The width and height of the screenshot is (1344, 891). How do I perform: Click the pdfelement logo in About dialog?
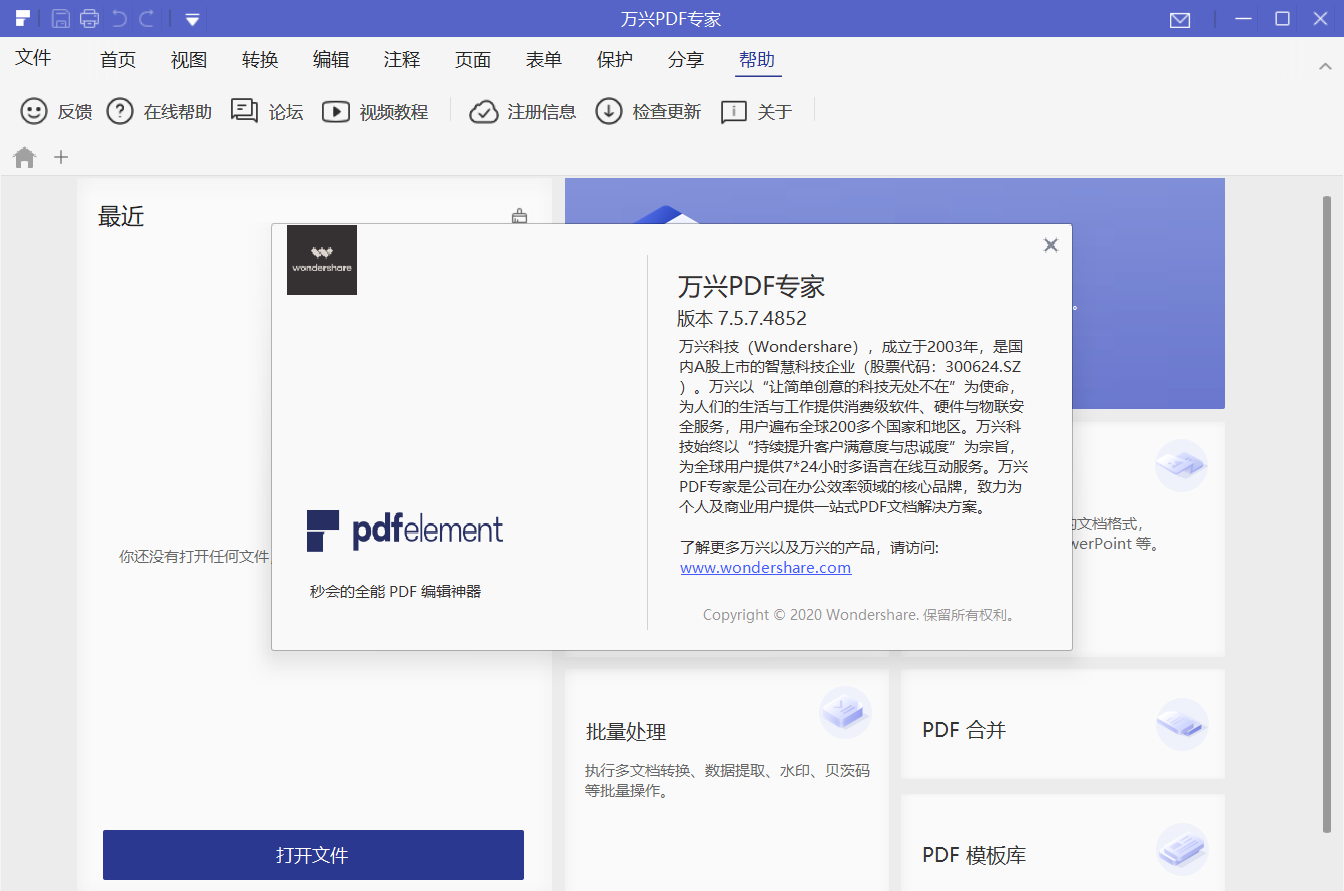405,530
